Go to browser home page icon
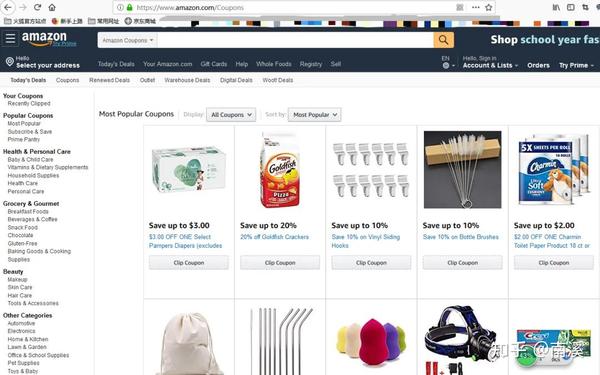 [x=52, y=7]
